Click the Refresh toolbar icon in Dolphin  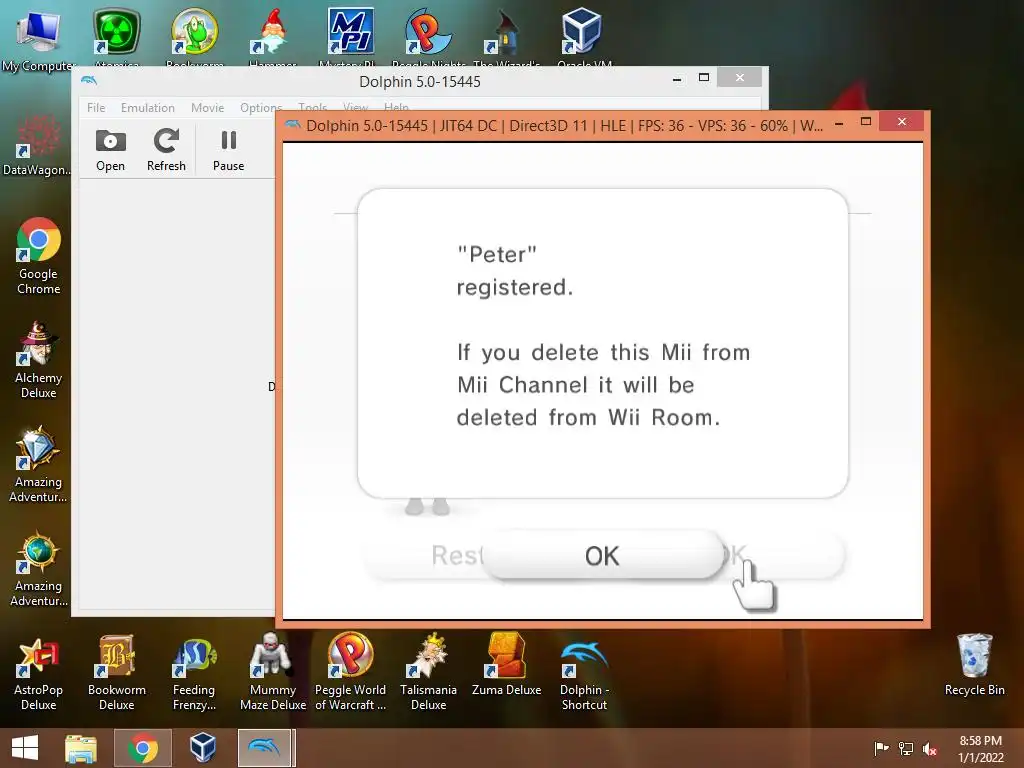pyautogui.click(x=166, y=150)
